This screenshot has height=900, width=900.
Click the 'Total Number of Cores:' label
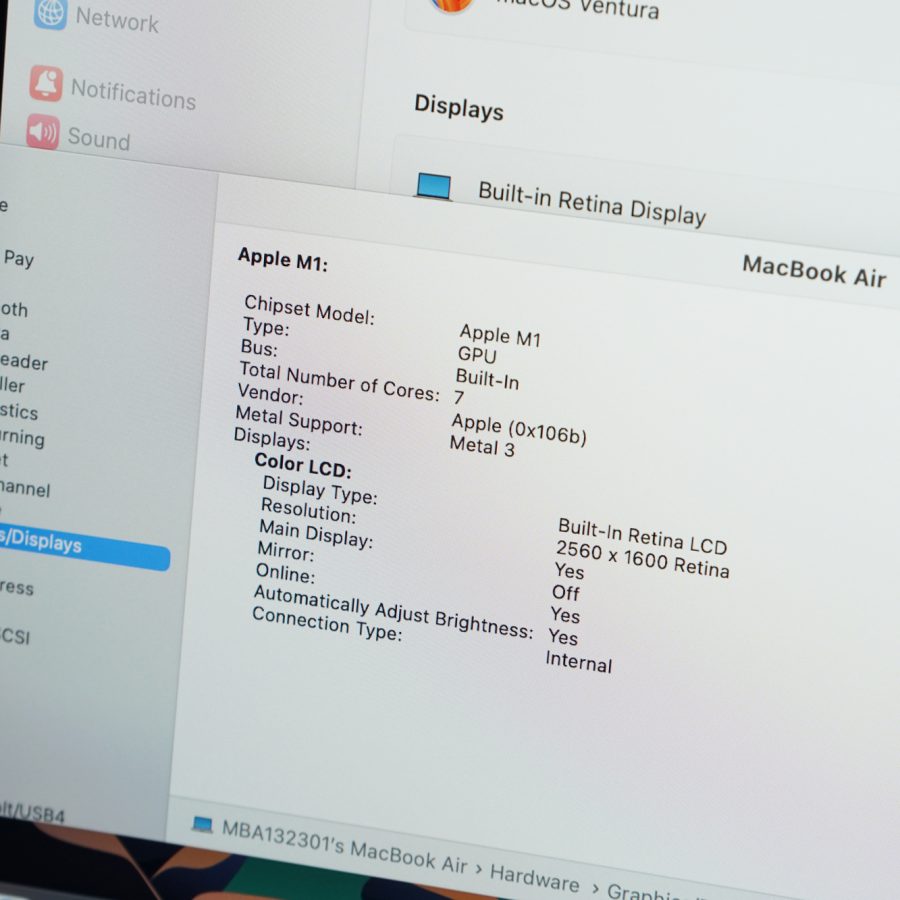click(340, 381)
